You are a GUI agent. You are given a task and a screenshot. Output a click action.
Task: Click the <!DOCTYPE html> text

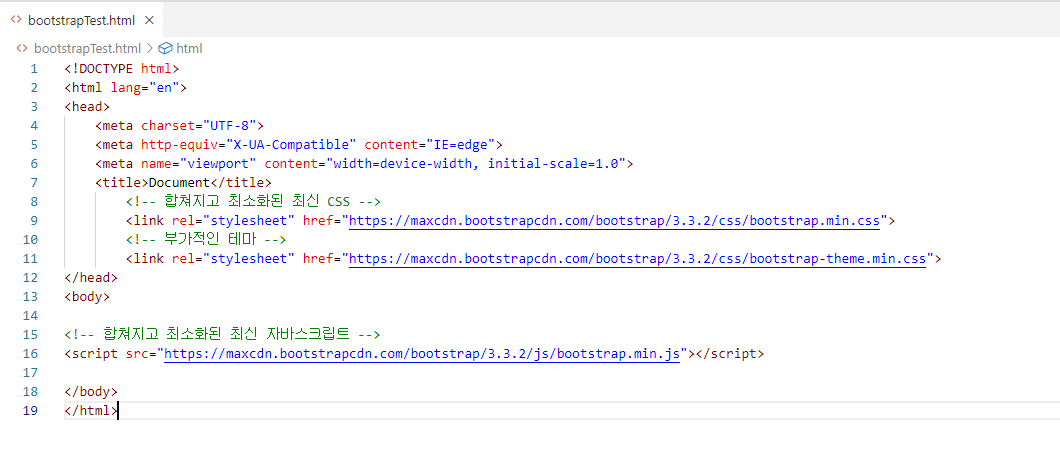tap(122, 68)
